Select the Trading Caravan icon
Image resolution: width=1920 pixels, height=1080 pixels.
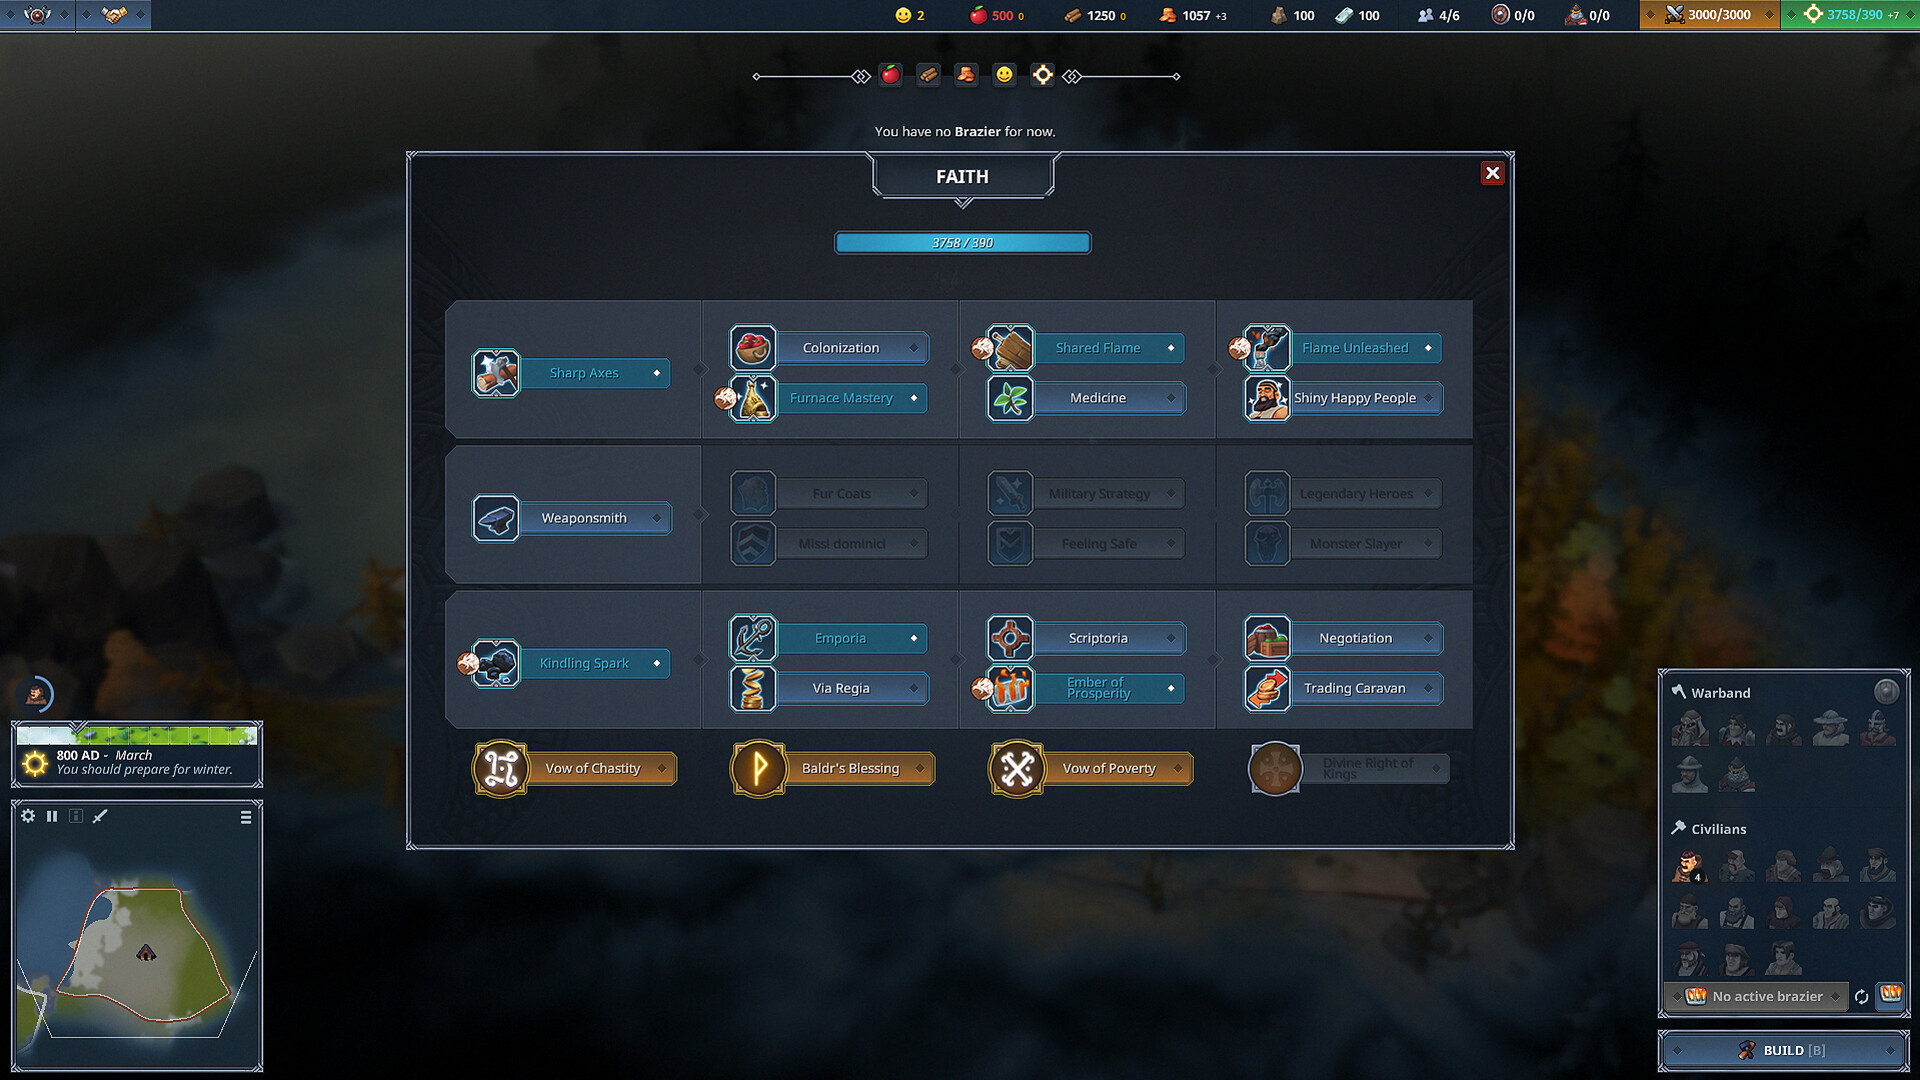(x=1266, y=688)
